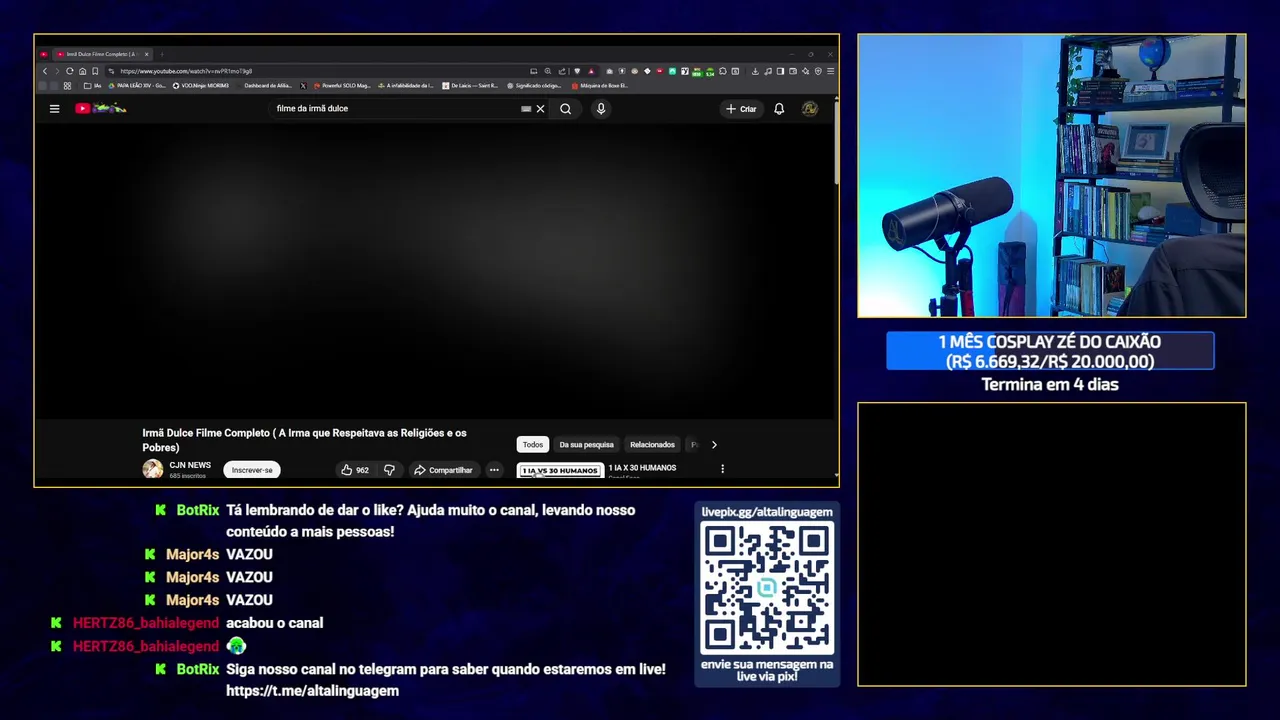Open the 1 IA X 30 HUMANOS video title
This screenshot has width=1280, height=720.
[642, 468]
